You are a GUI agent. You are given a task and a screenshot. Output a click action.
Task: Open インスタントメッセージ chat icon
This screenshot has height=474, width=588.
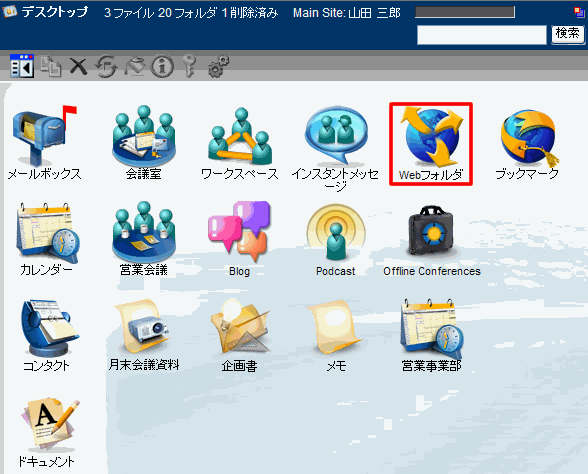(336, 136)
